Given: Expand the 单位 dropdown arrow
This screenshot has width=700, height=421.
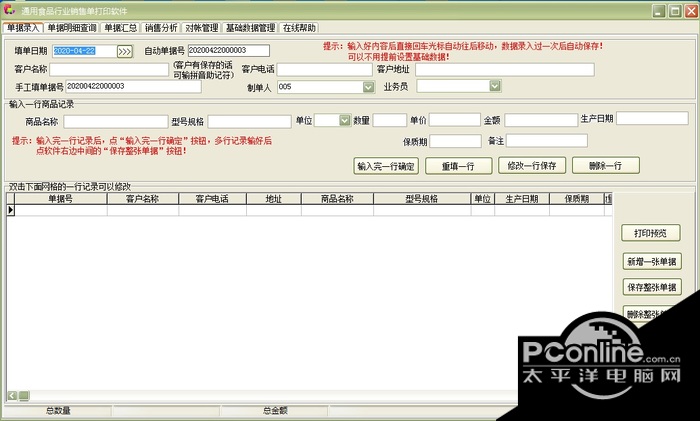Looking at the screenshot, I should pos(345,120).
